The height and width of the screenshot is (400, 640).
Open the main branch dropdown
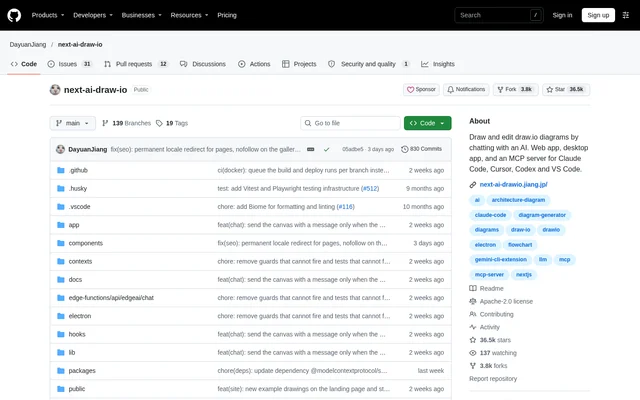pos(73,123)
